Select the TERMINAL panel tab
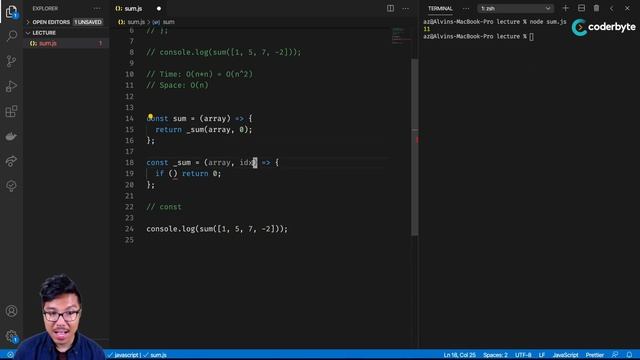This screenshot has height=360, width=640. (440, 9)
